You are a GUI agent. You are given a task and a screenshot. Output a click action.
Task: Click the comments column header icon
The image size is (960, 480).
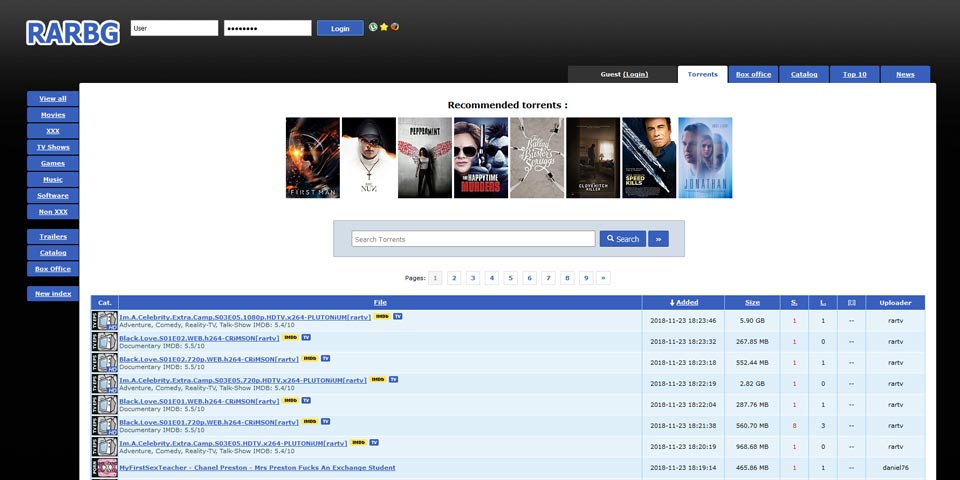pyautogui.click(x=851, y=302)
